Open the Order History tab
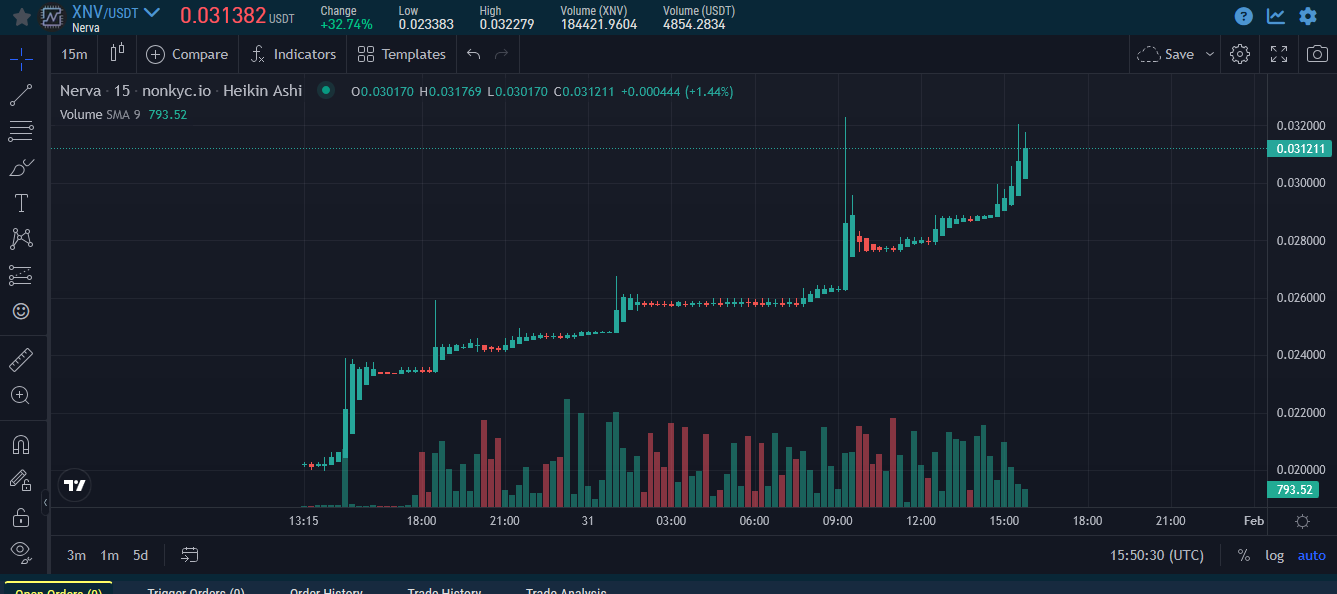Viewport: 1337px width, 594px height. (x=325, y=589)
